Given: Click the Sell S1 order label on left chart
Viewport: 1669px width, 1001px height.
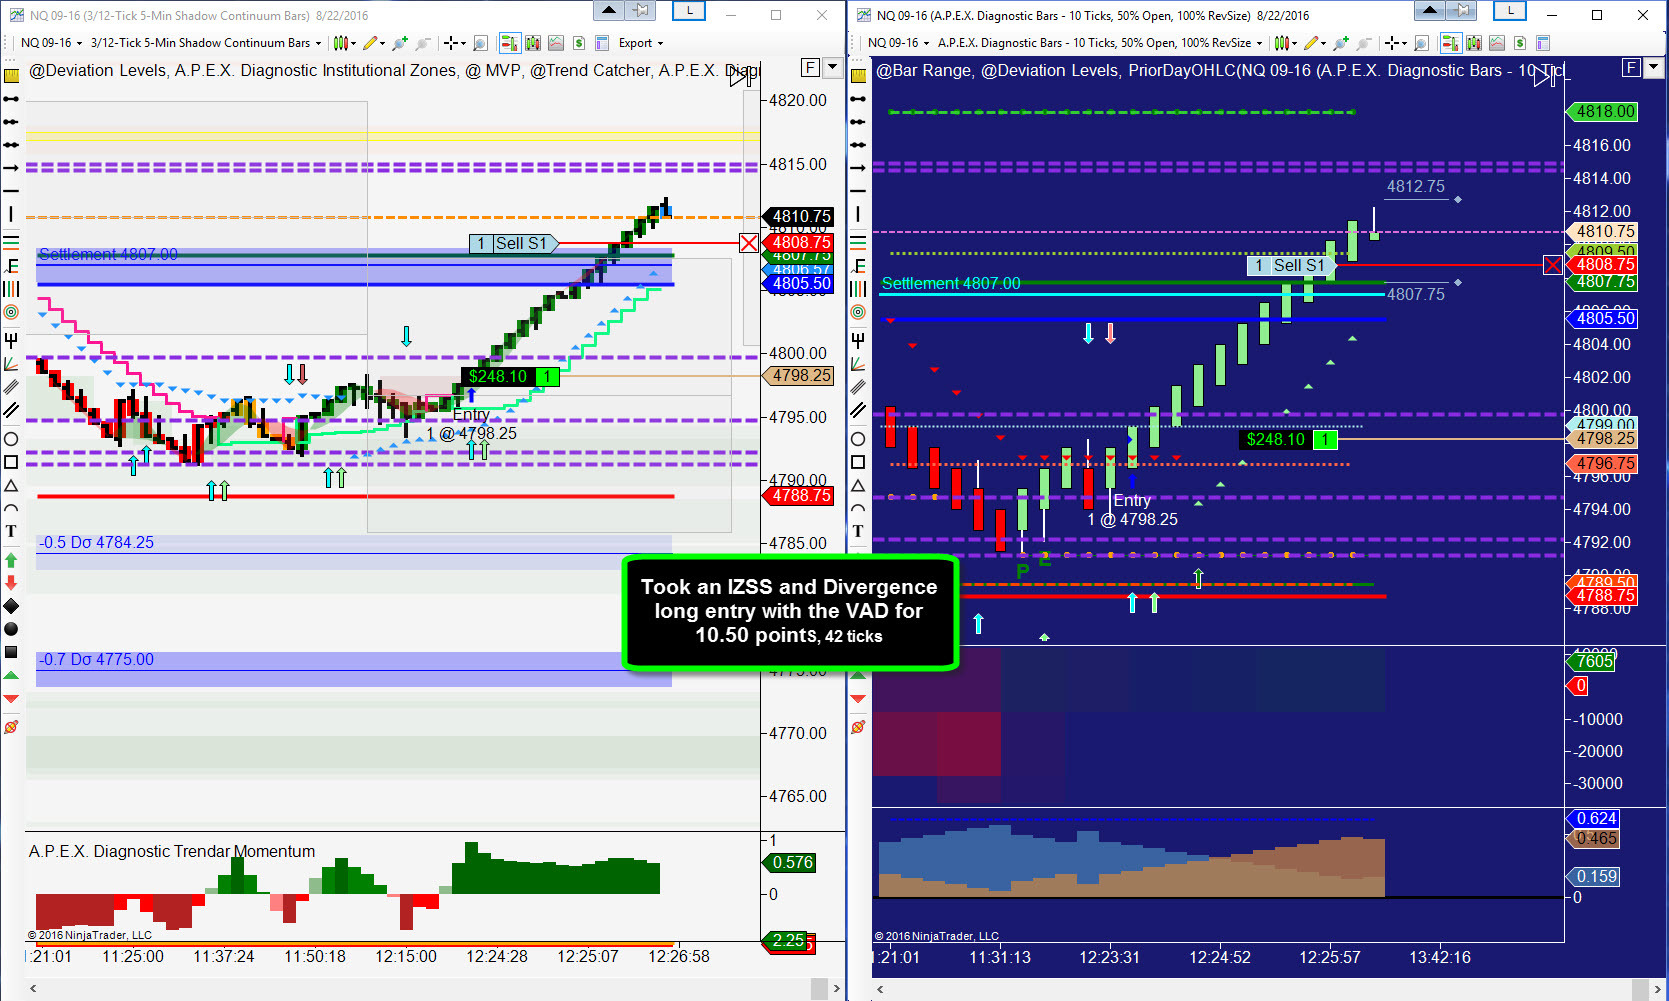Looking at the screenshot, I should pyautogui.click(x=513, y=243).
